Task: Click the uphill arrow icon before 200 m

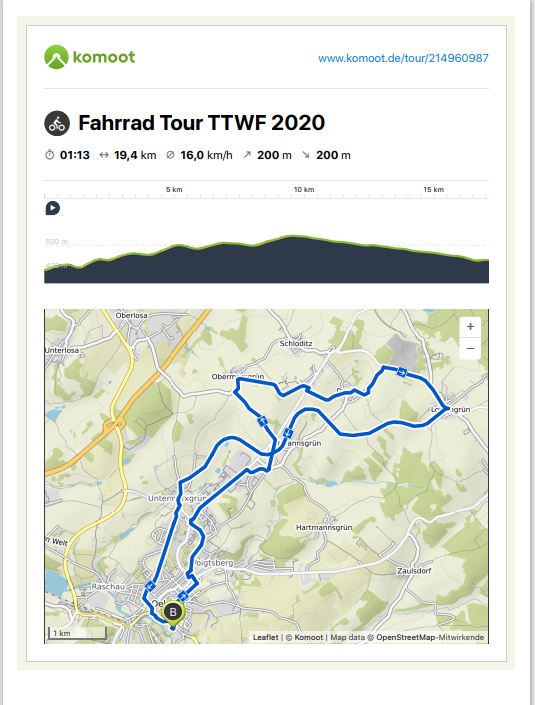Action: [247, 155]
